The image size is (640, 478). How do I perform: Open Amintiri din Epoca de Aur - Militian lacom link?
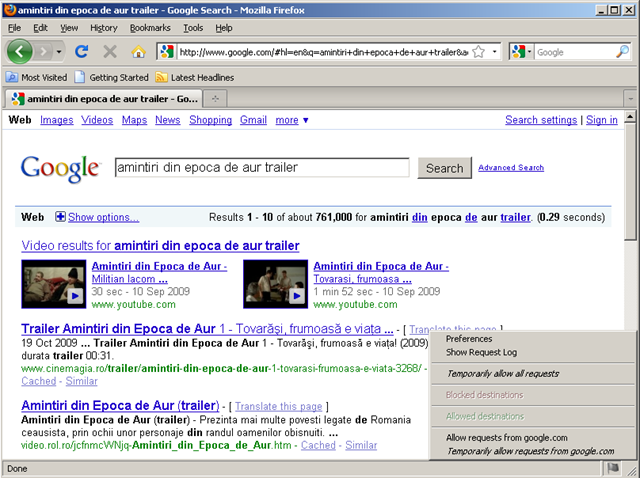click(x=159, y=273)
